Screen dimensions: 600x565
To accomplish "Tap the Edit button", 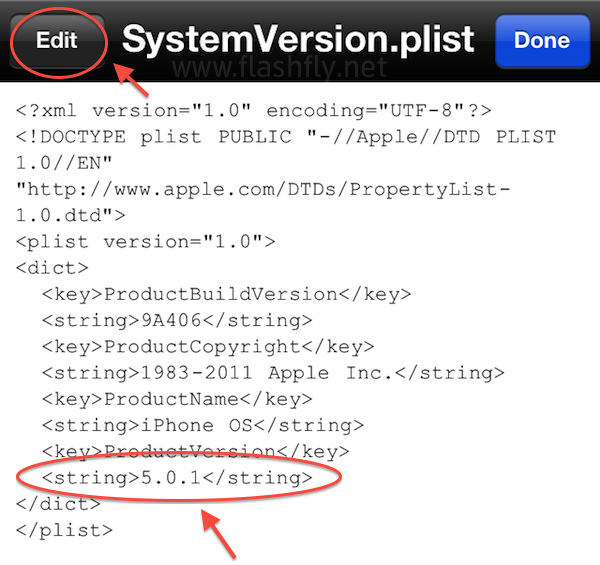I will coord(57,41).
